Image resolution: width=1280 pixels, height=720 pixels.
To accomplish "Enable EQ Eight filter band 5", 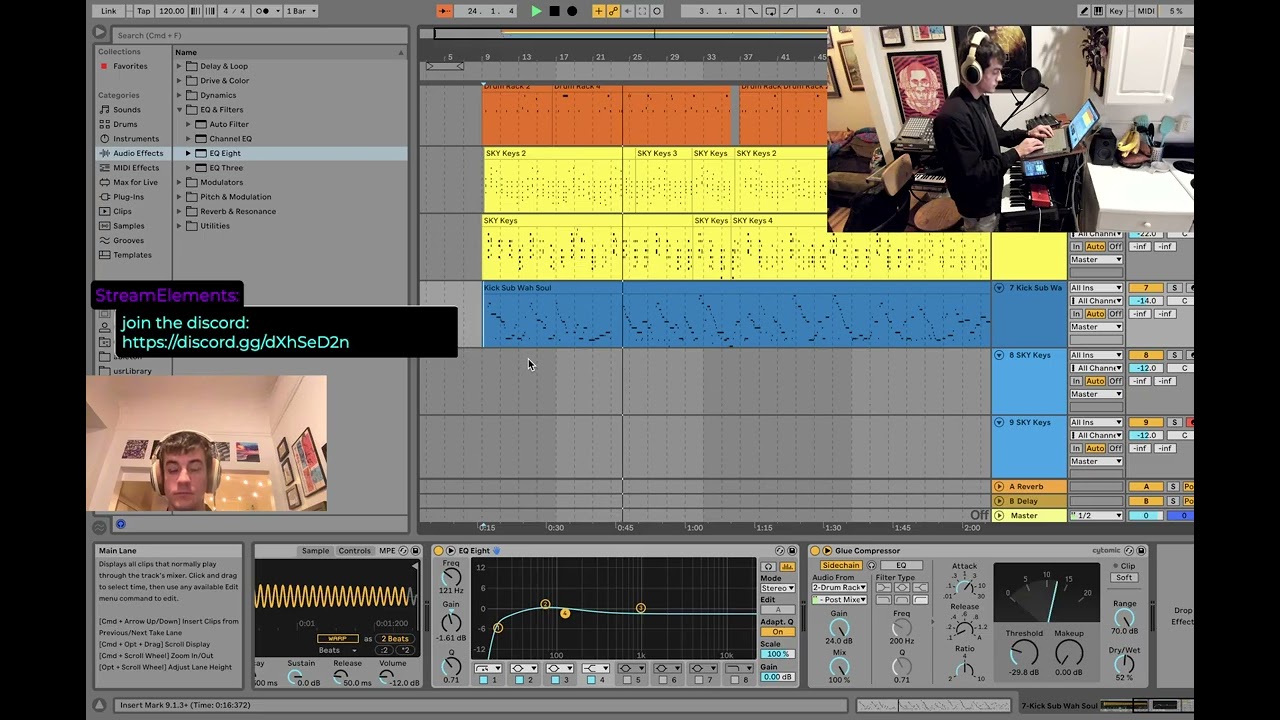I will [627, 680].
